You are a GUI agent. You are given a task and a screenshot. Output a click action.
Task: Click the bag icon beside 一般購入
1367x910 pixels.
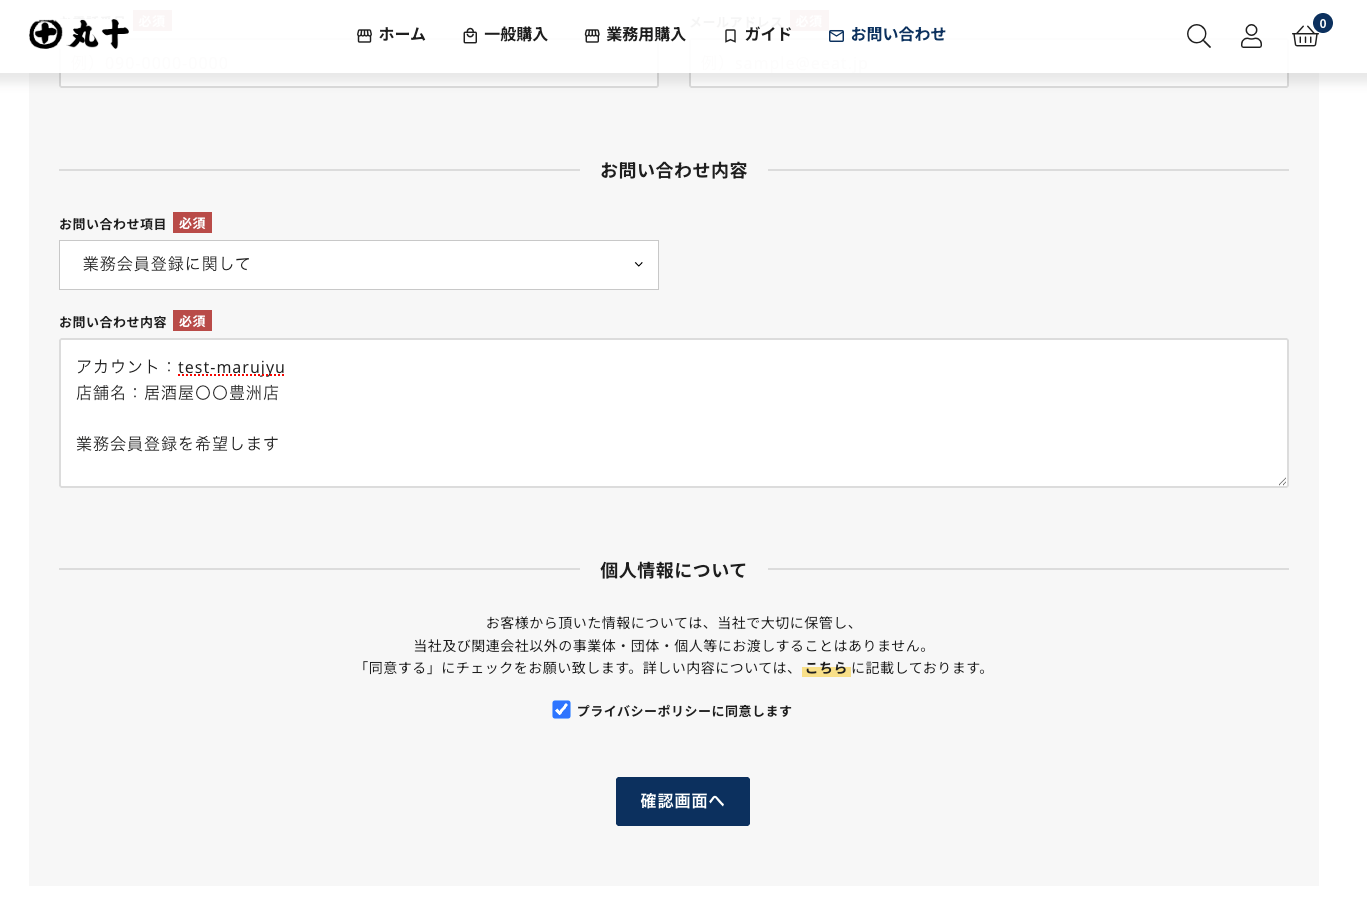[470, 36]
